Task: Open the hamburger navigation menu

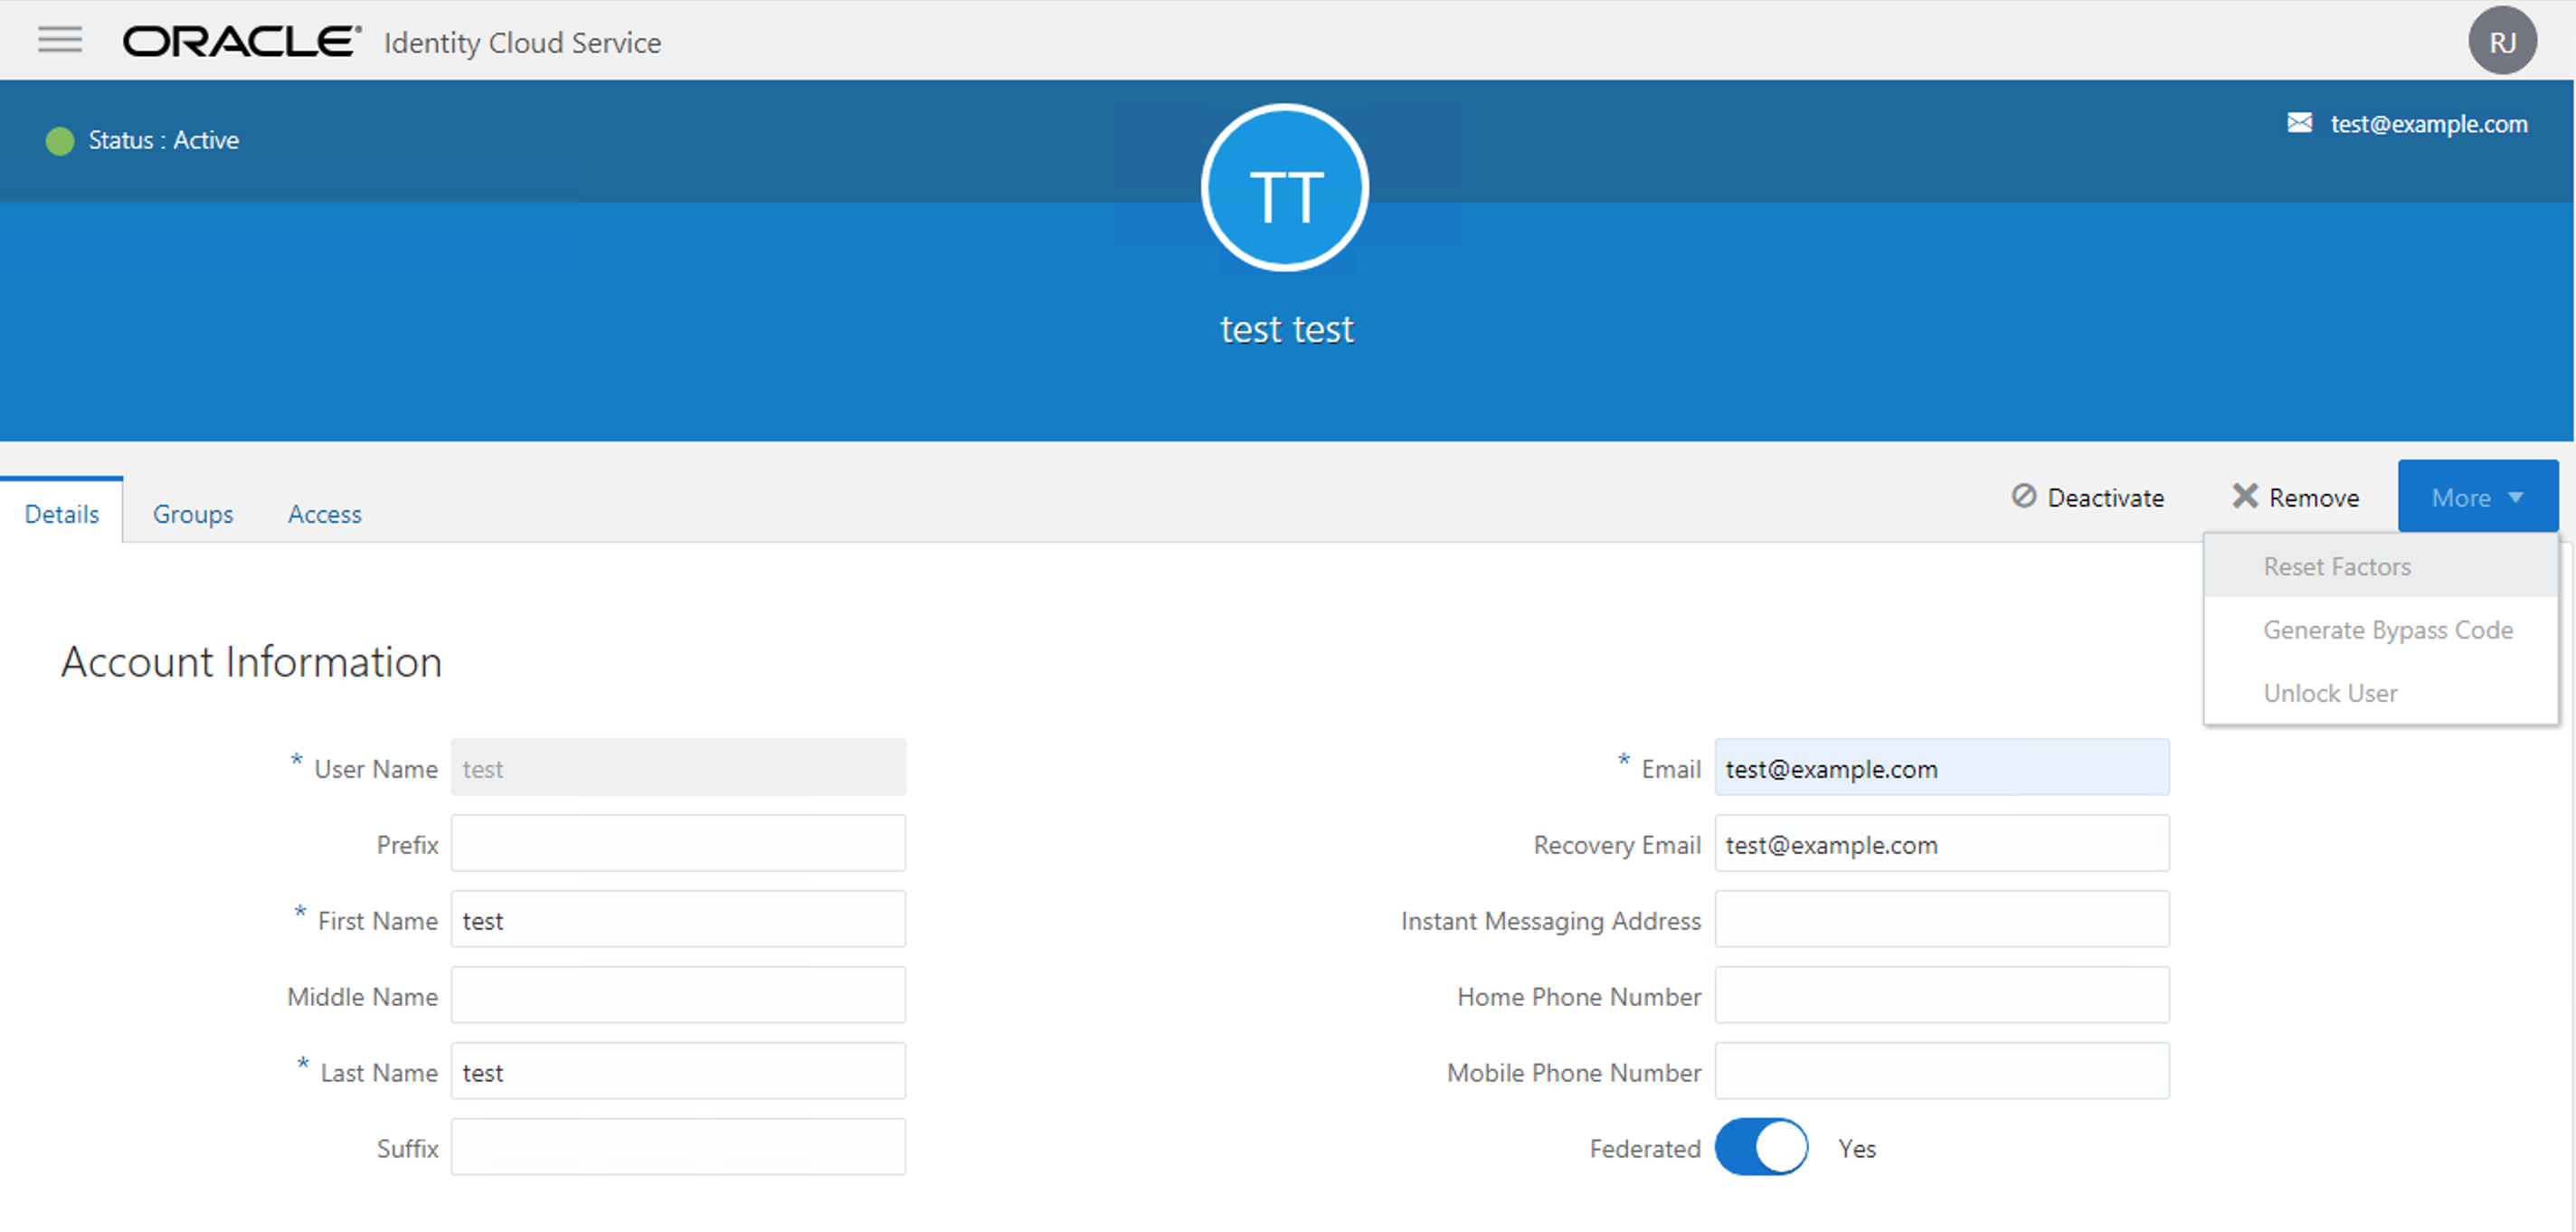Action: point(60,40)
